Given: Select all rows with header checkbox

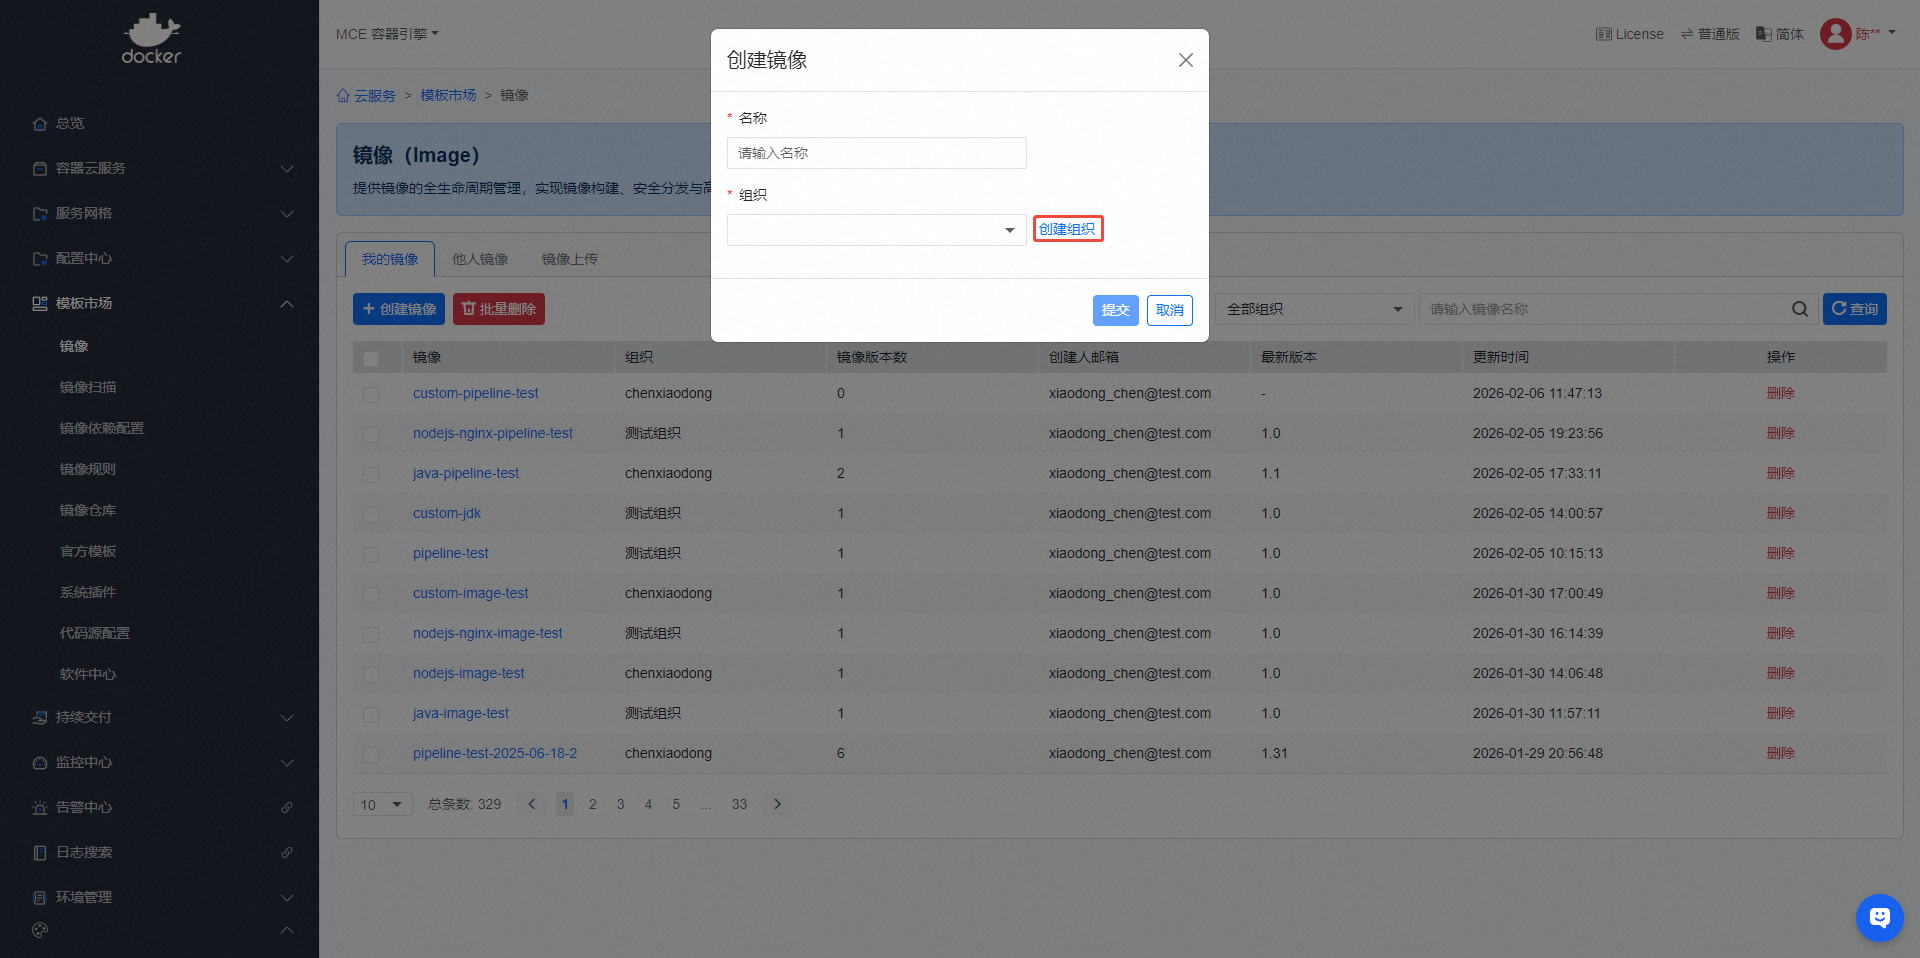Looking at the screenshot, I should click(371, 358).
